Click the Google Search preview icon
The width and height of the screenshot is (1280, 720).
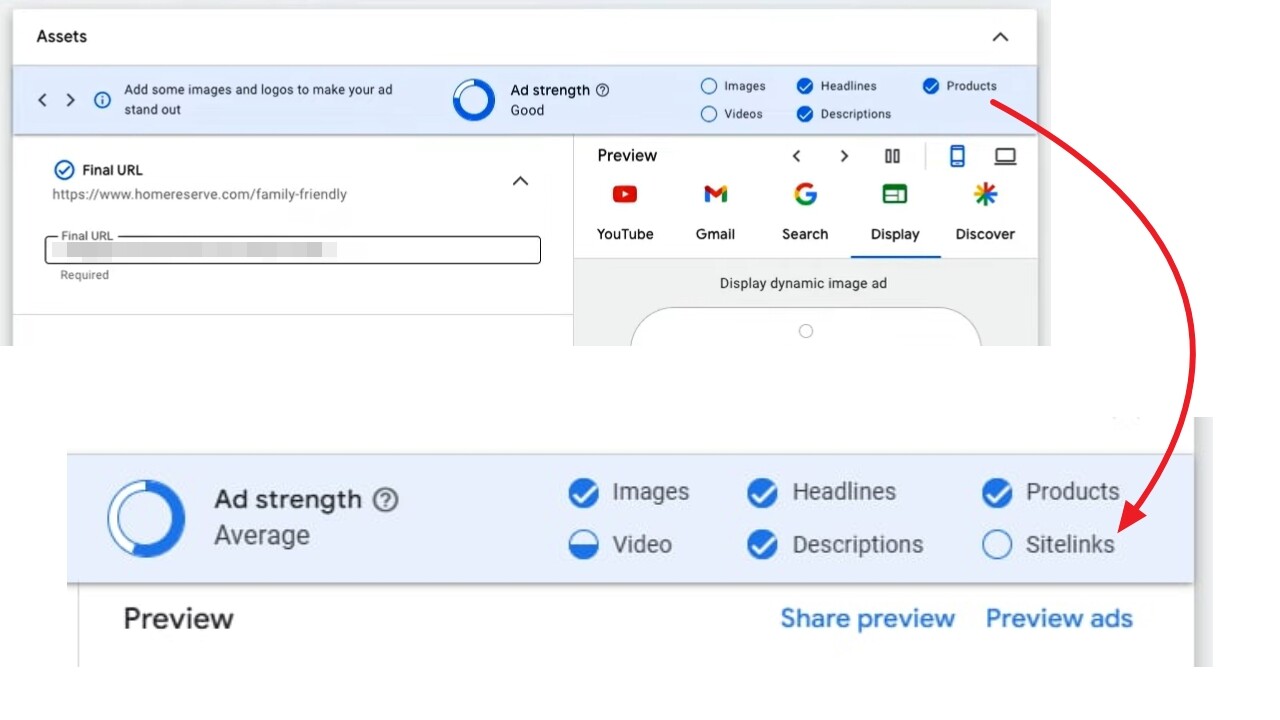coord(805,194)
